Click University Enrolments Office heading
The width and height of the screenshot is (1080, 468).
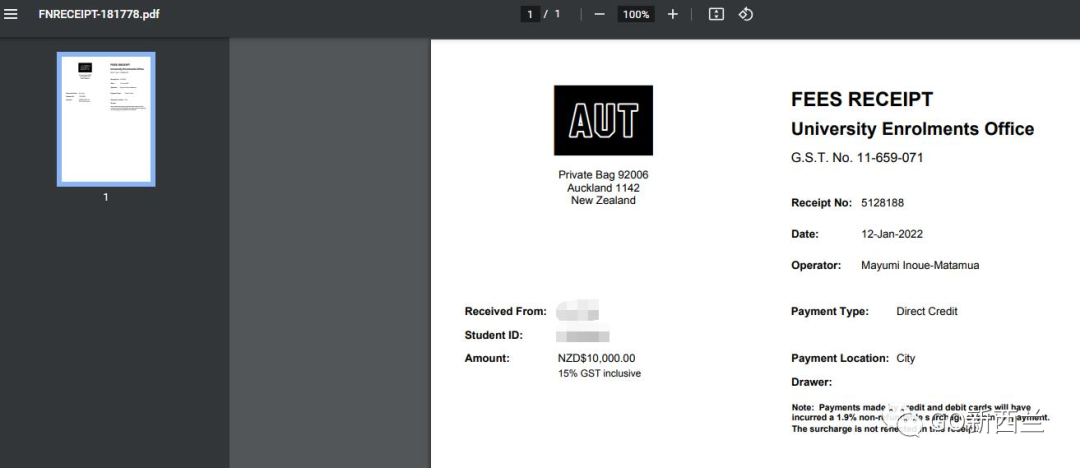(913, 129)
